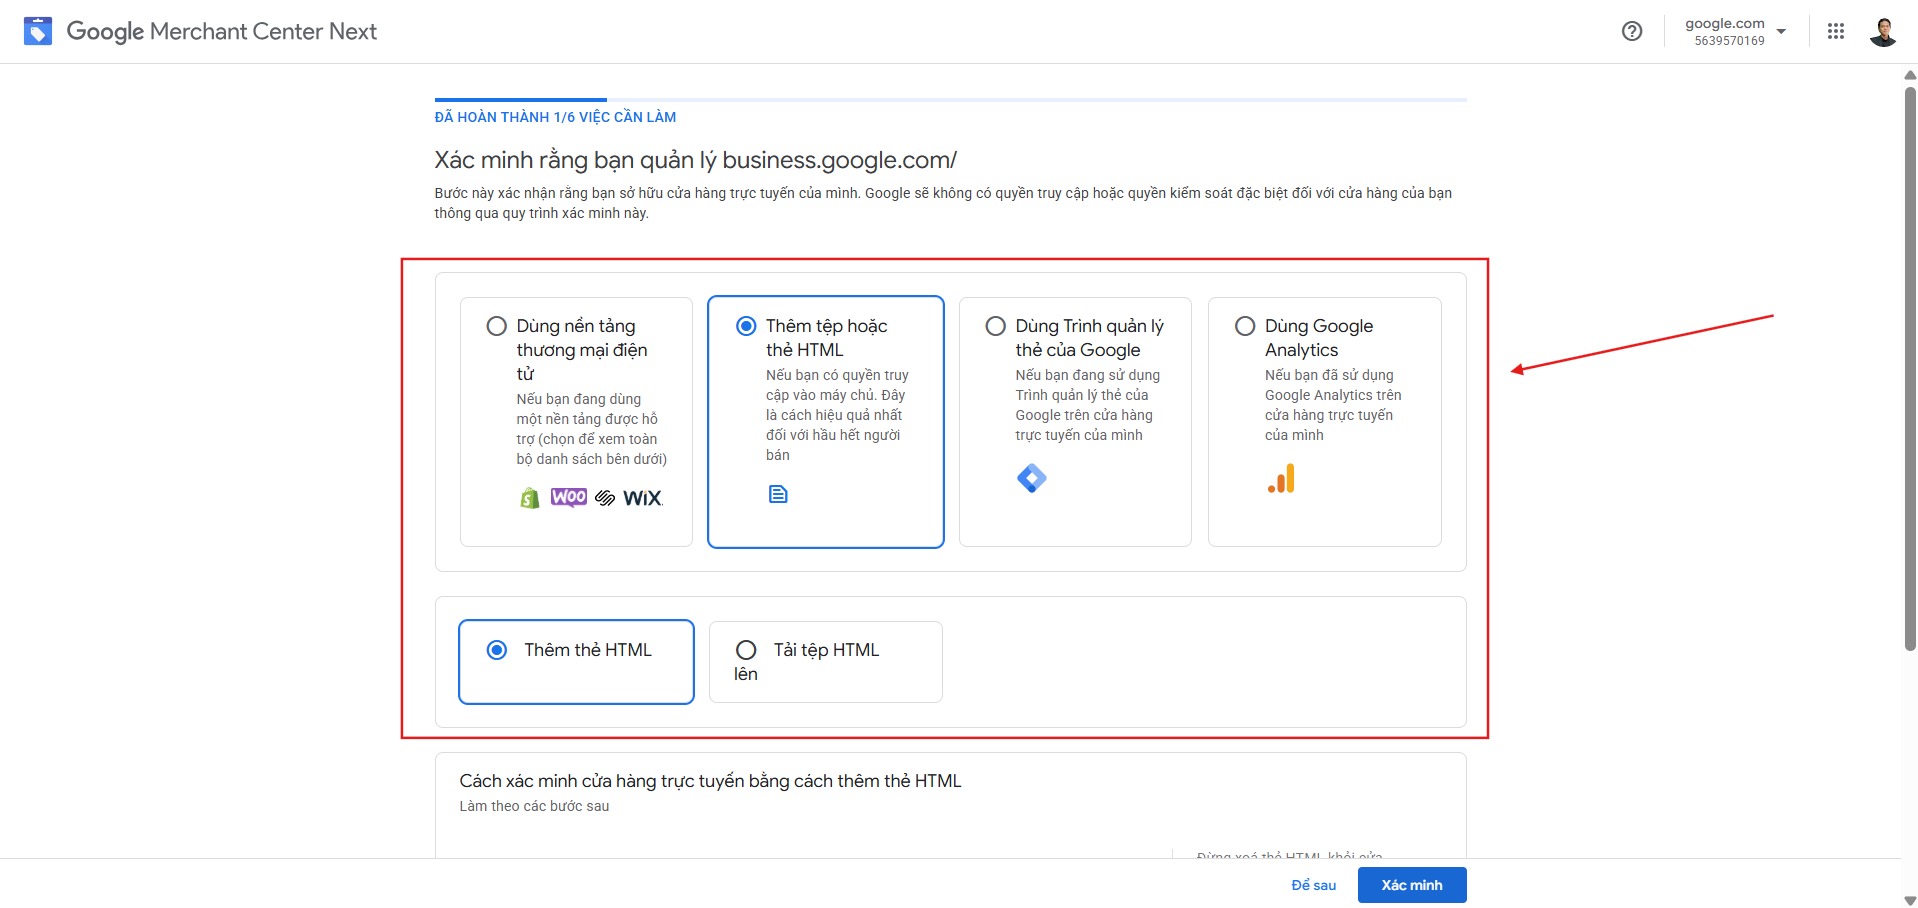Click the 'Làm theo các bước sau' text
This screenshot has width=1918, height=908.
(534, 806)
